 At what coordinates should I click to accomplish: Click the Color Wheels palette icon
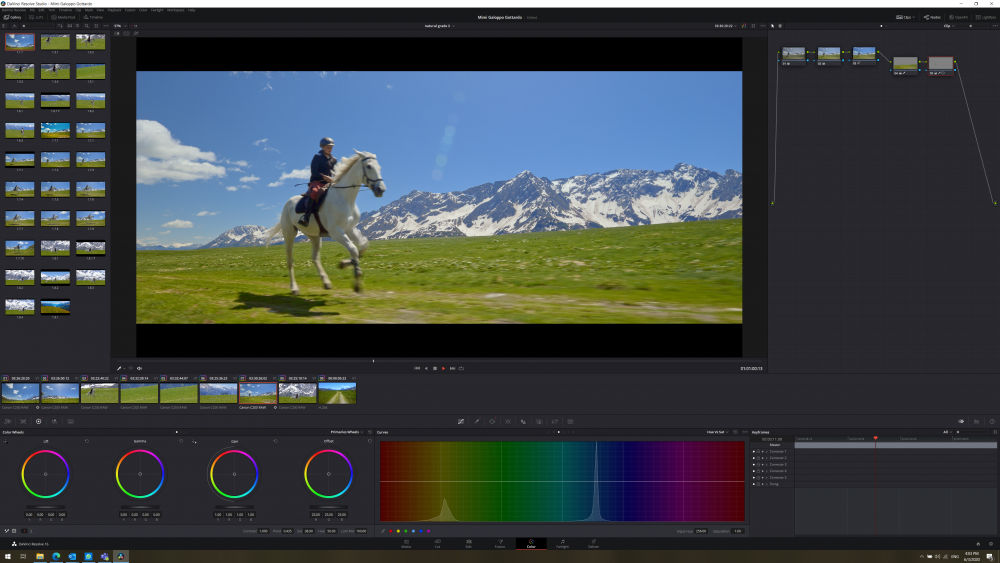[39, 421]
